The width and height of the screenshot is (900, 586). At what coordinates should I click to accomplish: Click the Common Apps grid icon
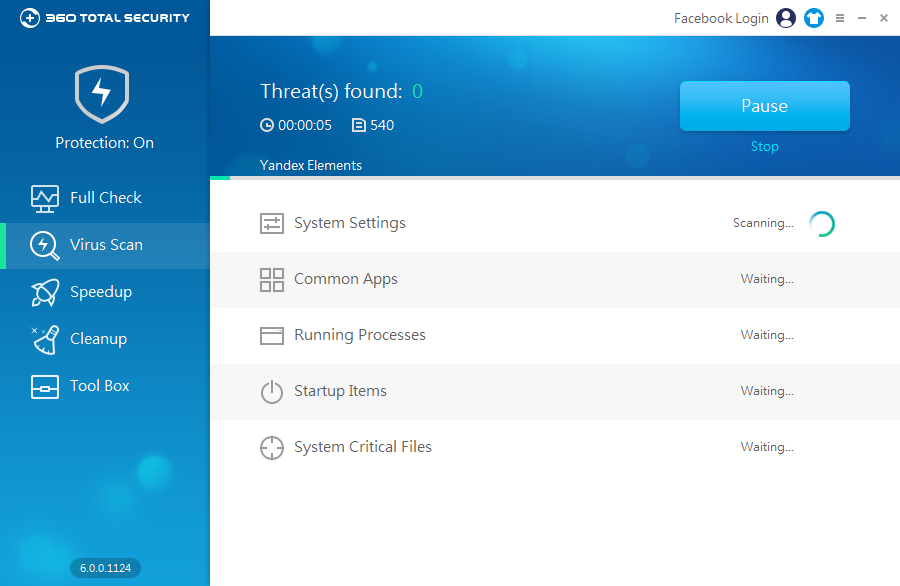(x=271, y=280)
